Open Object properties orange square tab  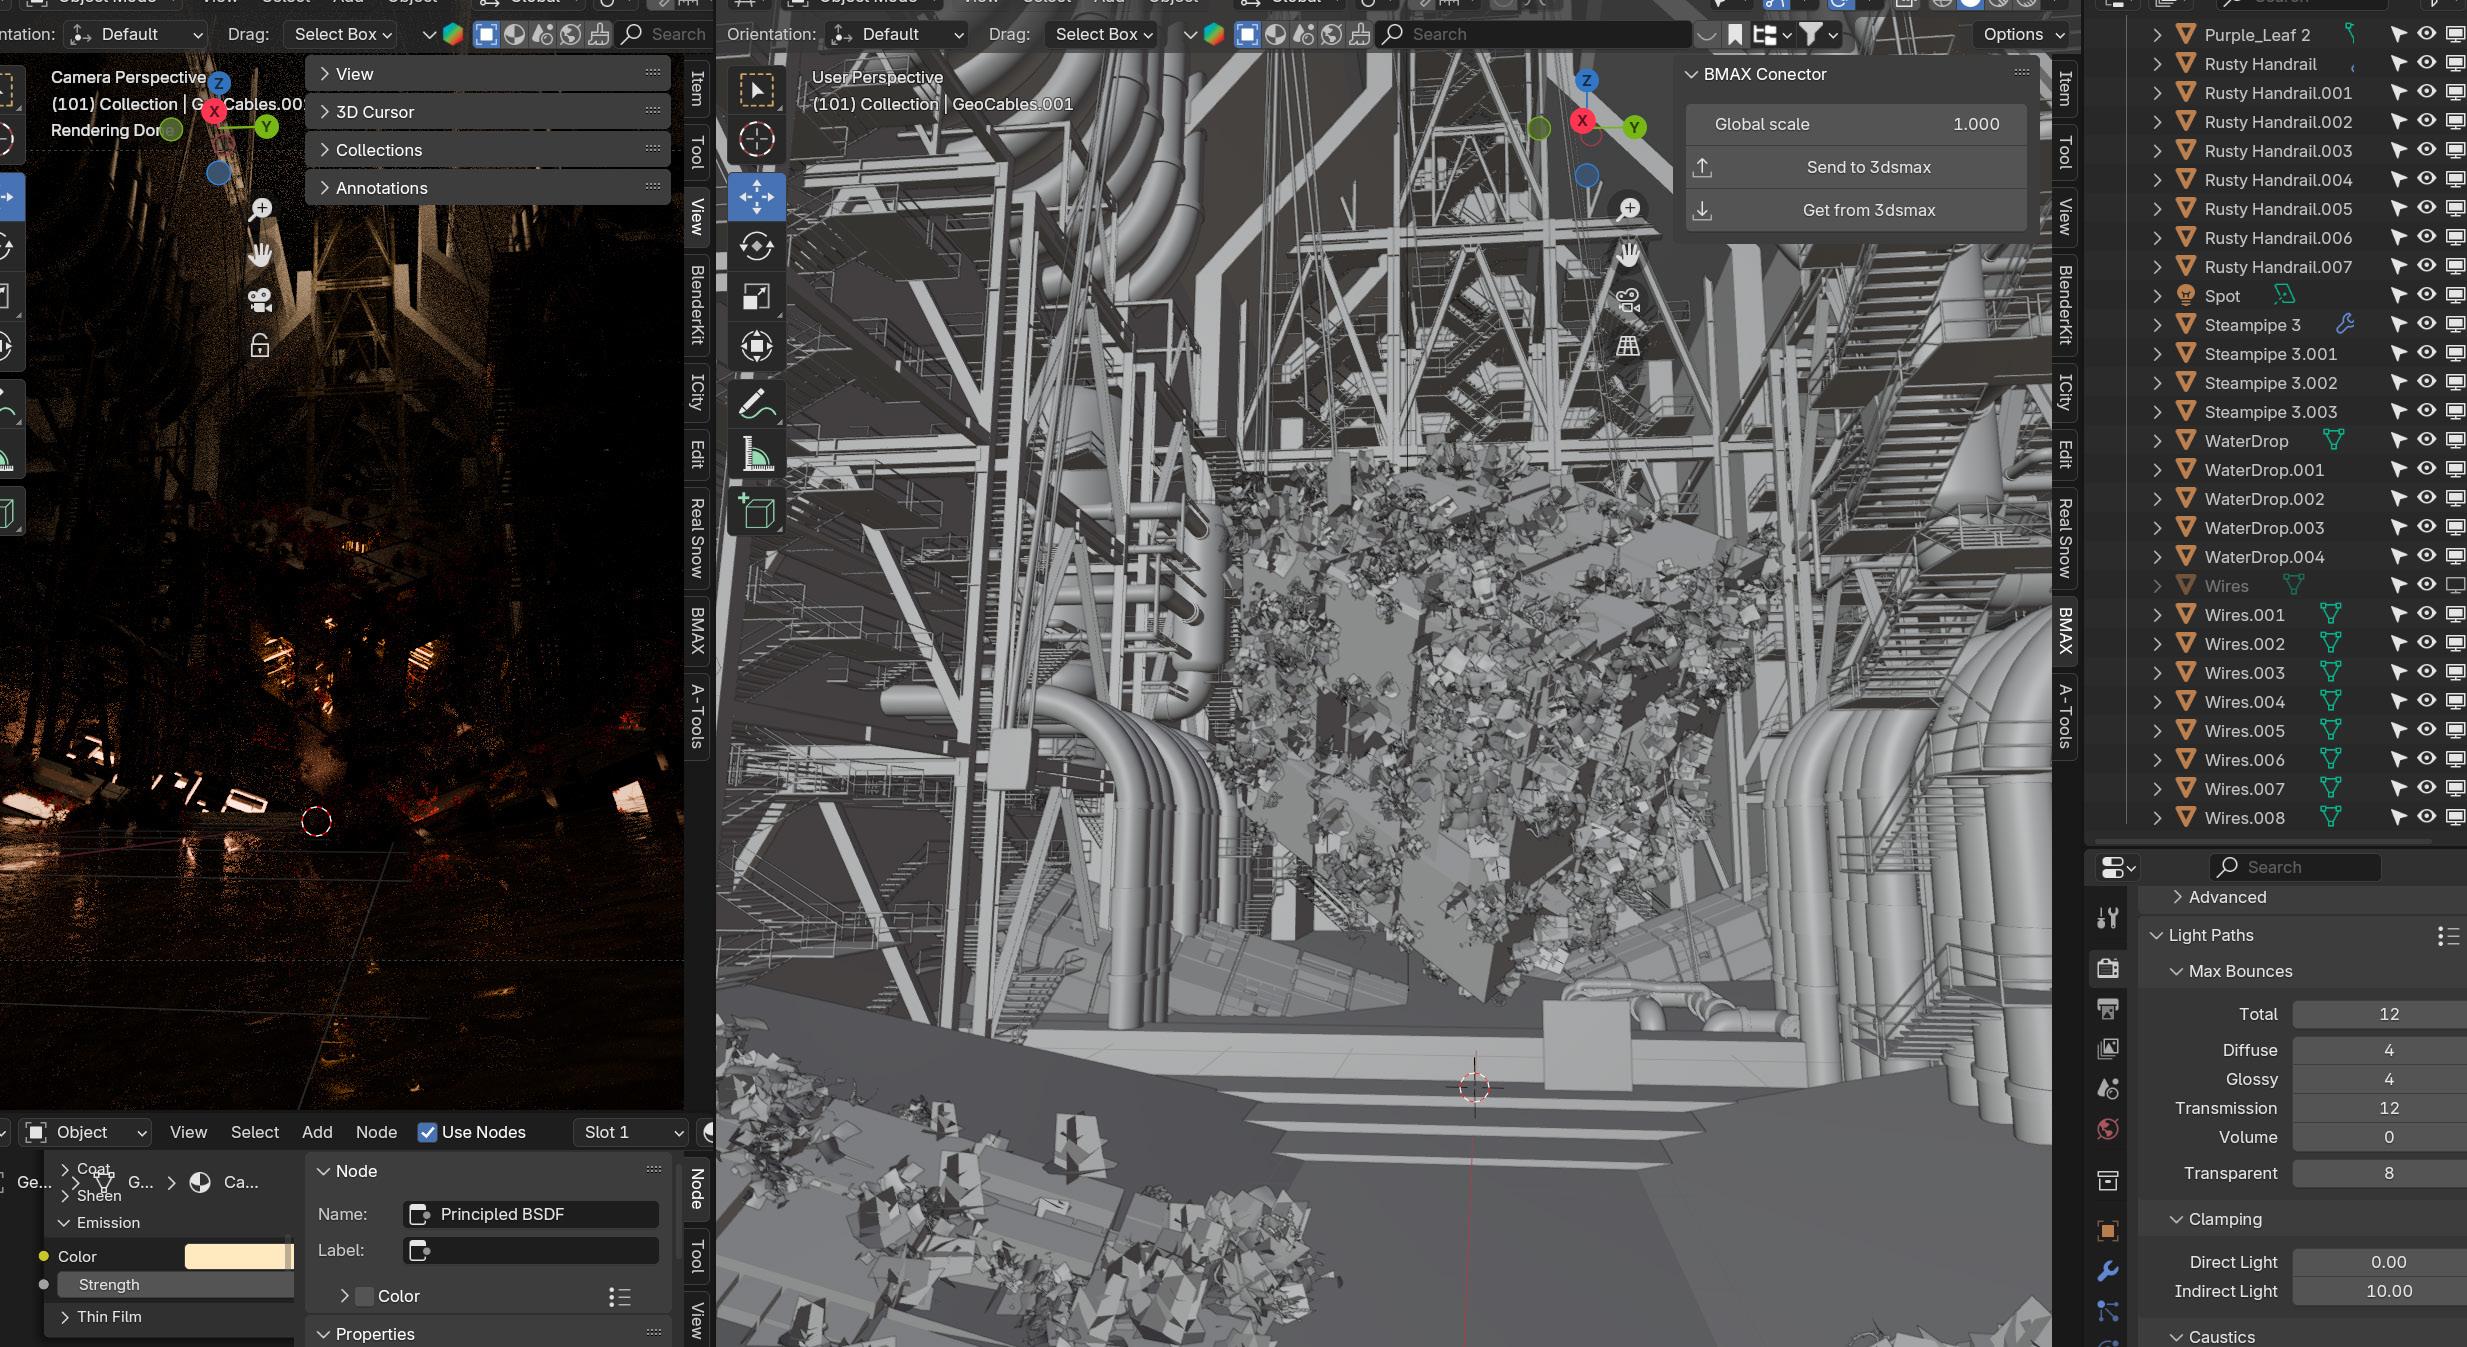pos(2108,1231)
